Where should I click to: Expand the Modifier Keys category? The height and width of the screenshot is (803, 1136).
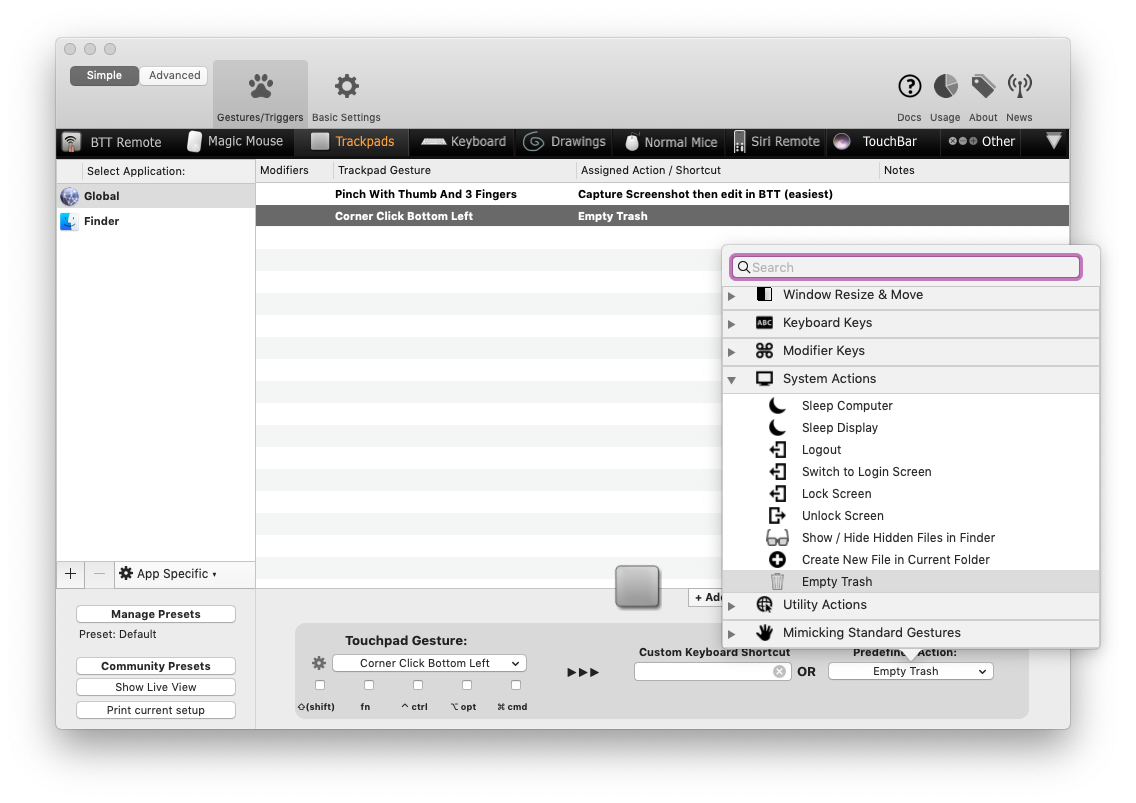(x=732, y=352)
